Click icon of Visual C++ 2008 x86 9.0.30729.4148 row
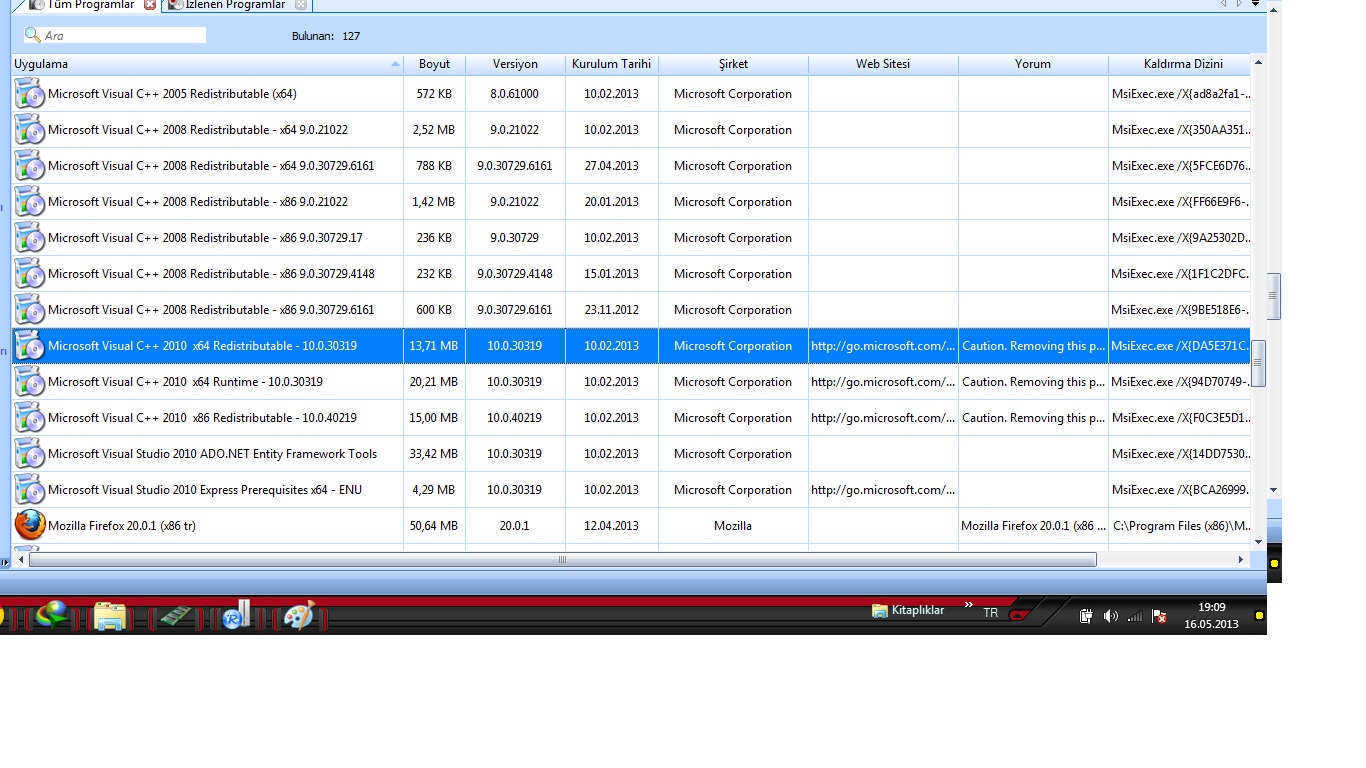The image size is (1366, 768). [30, 274]
